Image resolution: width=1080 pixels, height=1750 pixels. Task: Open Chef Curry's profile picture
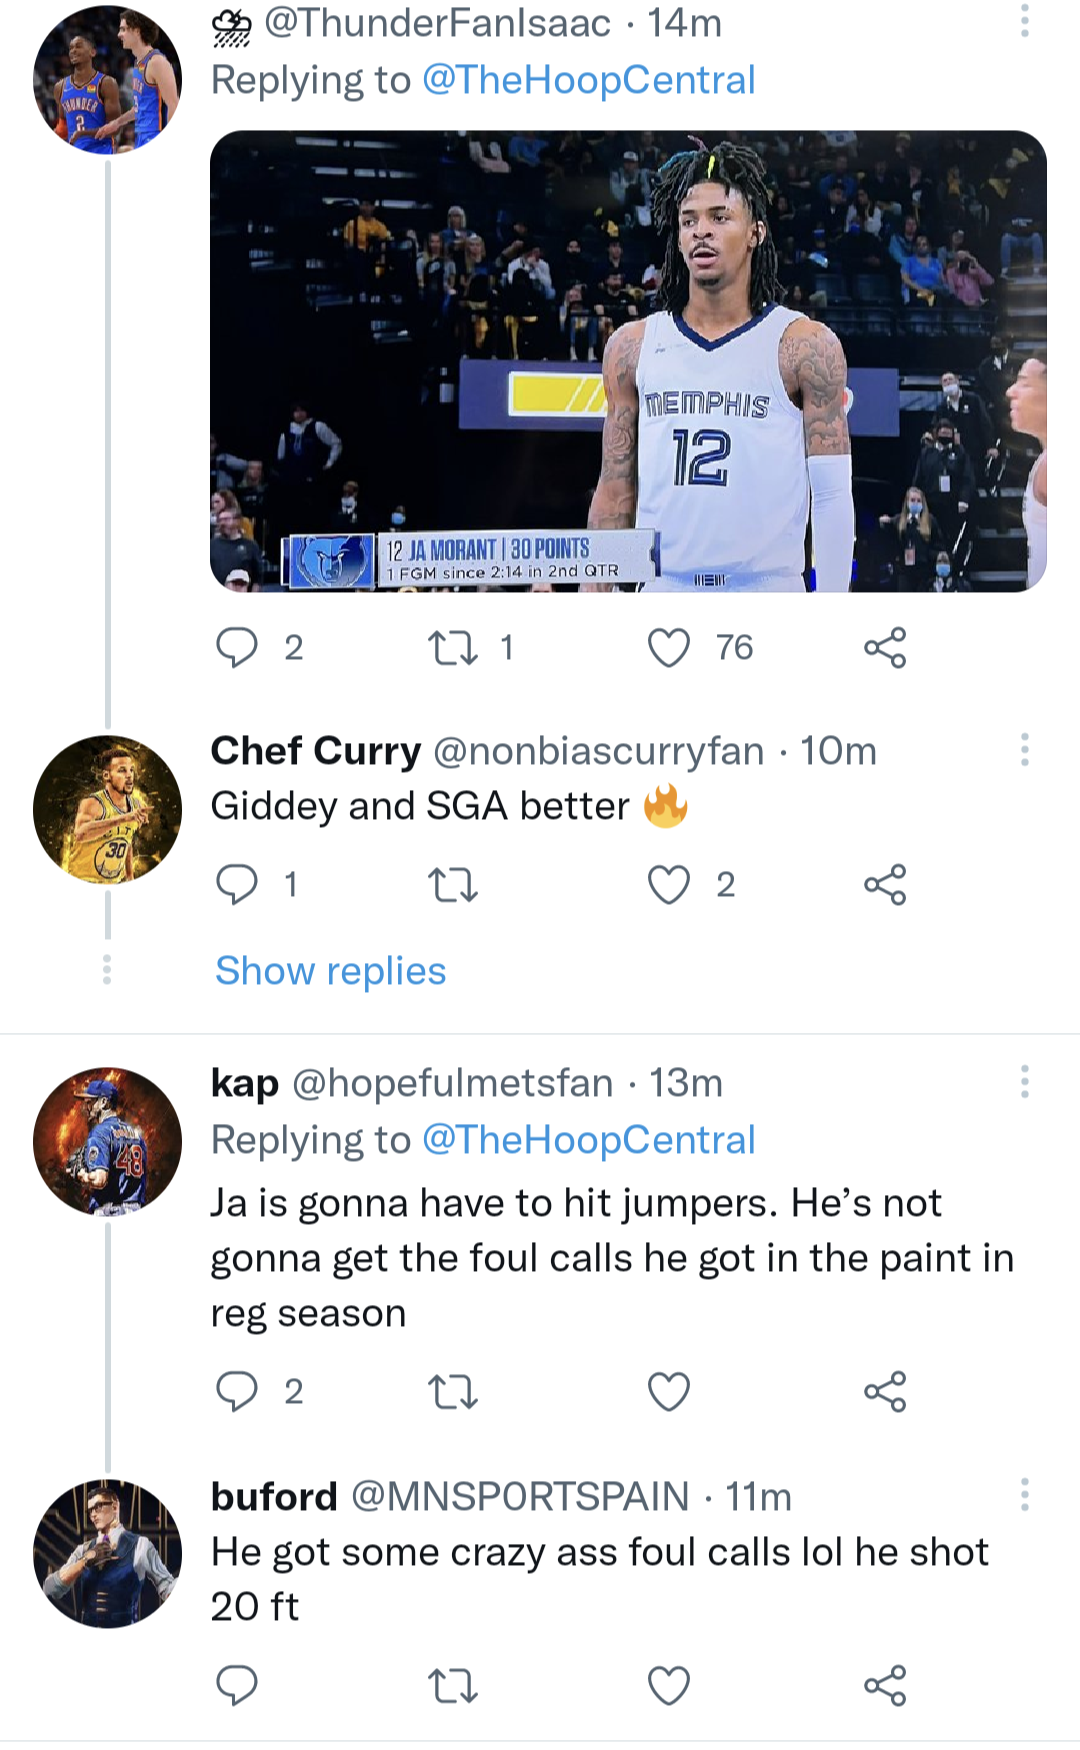tap(107, 809)
